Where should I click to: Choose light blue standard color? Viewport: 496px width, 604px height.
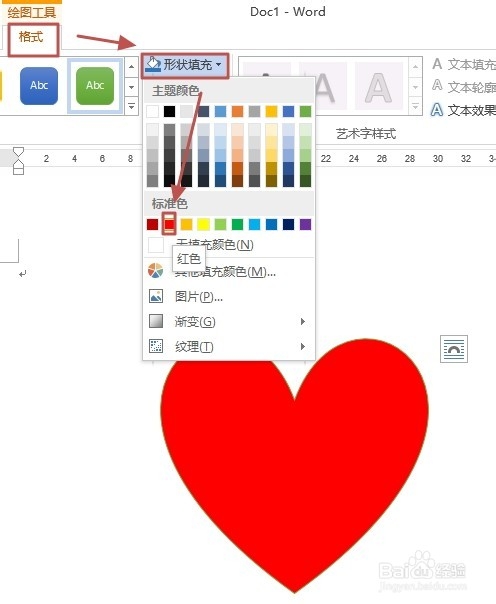(x=255, y=224)
